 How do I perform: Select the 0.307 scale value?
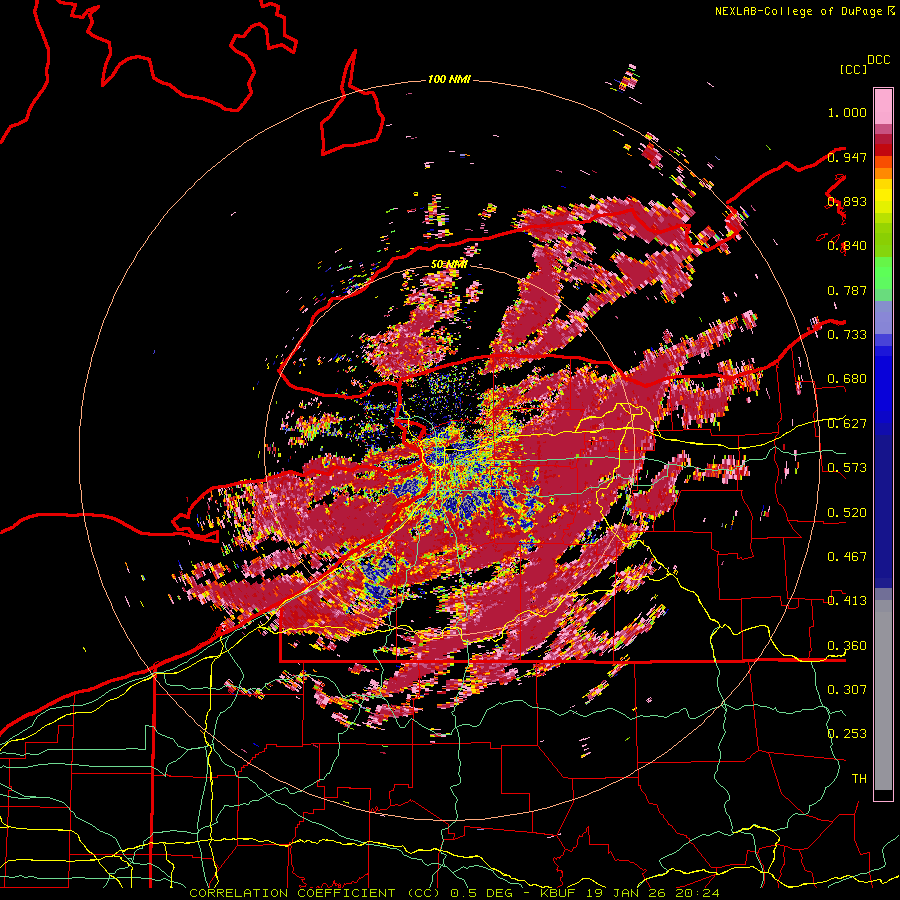847,690
